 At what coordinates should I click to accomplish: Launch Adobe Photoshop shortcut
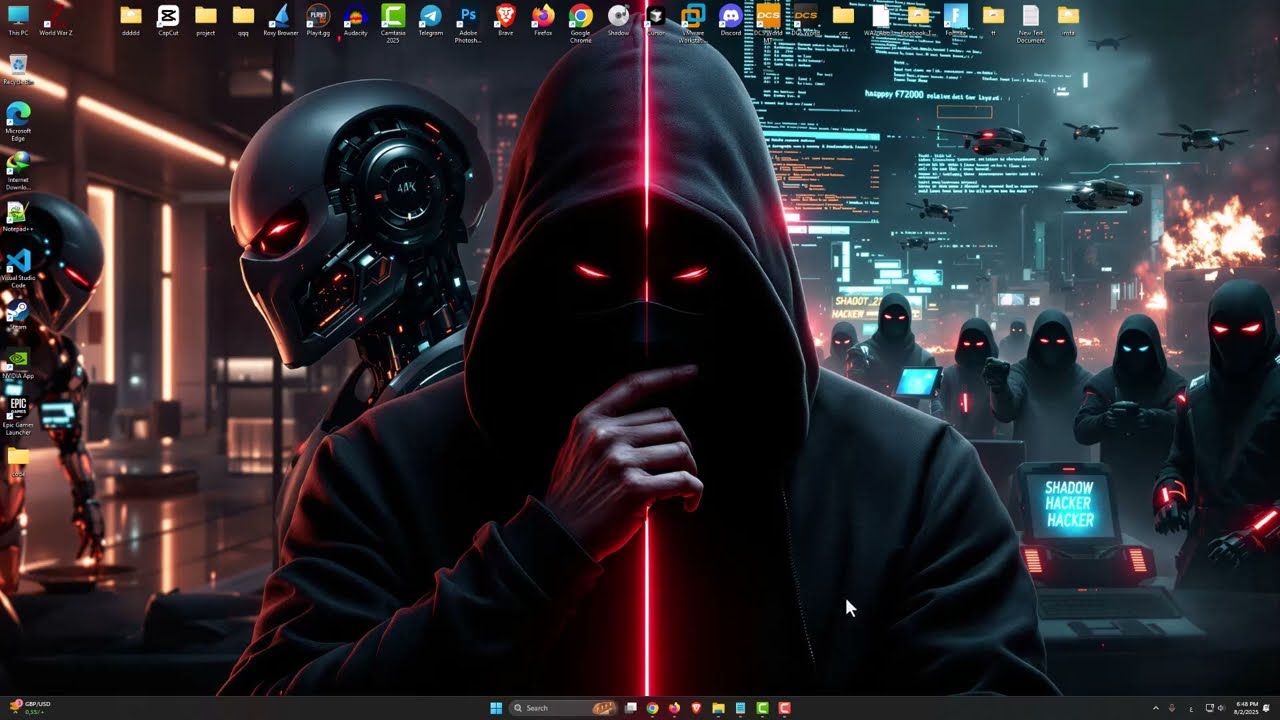(468, 16)
